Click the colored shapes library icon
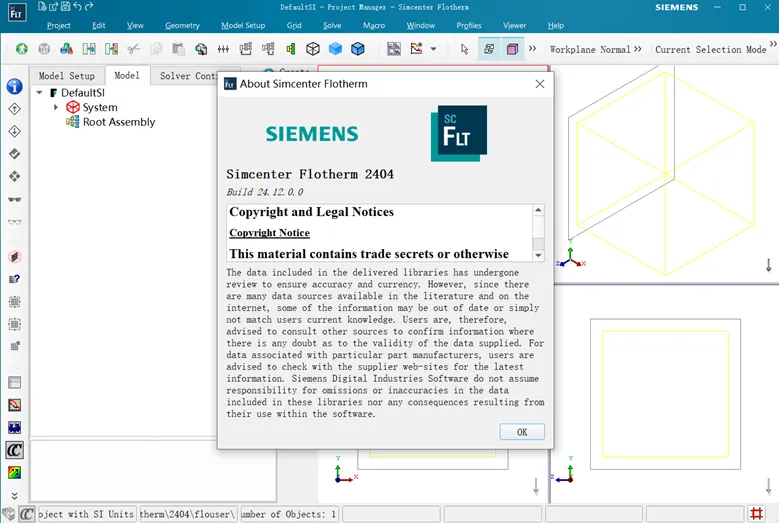Image resolution: width=779 pixels, height=523 pixels. click(66, 49)
